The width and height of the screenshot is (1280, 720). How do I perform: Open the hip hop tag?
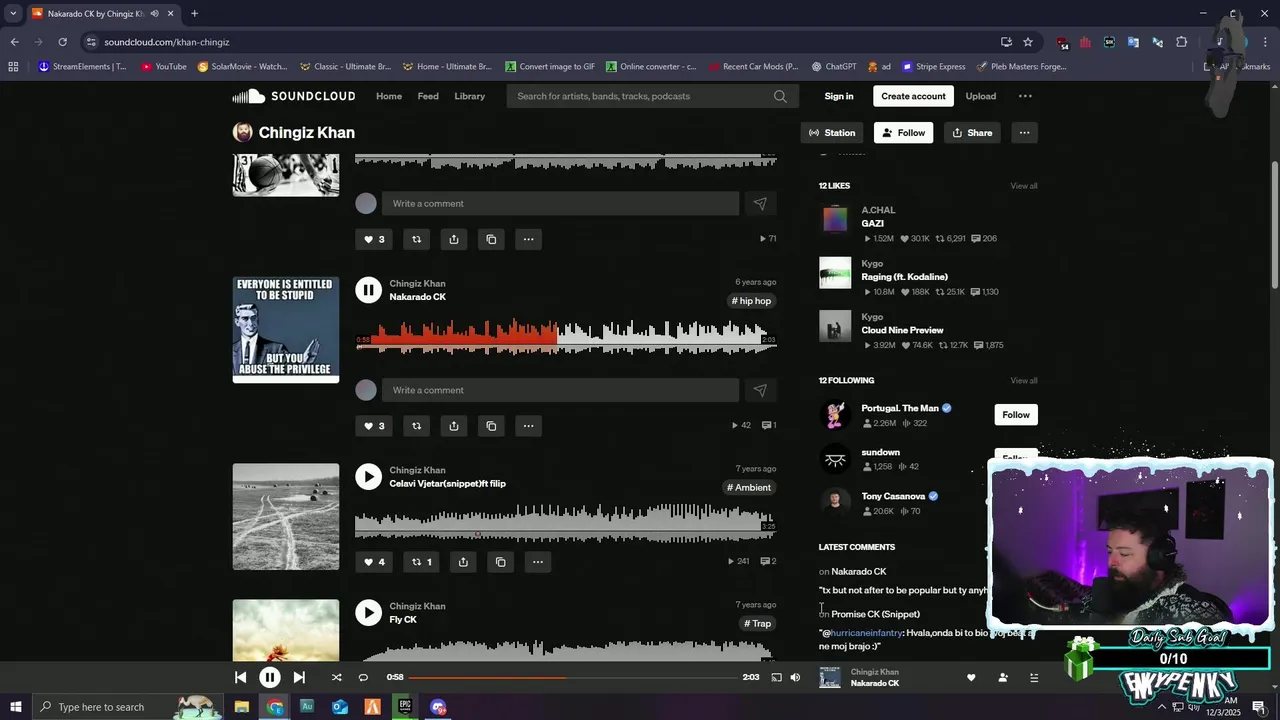pyautogui.click(x=751, y=301)
